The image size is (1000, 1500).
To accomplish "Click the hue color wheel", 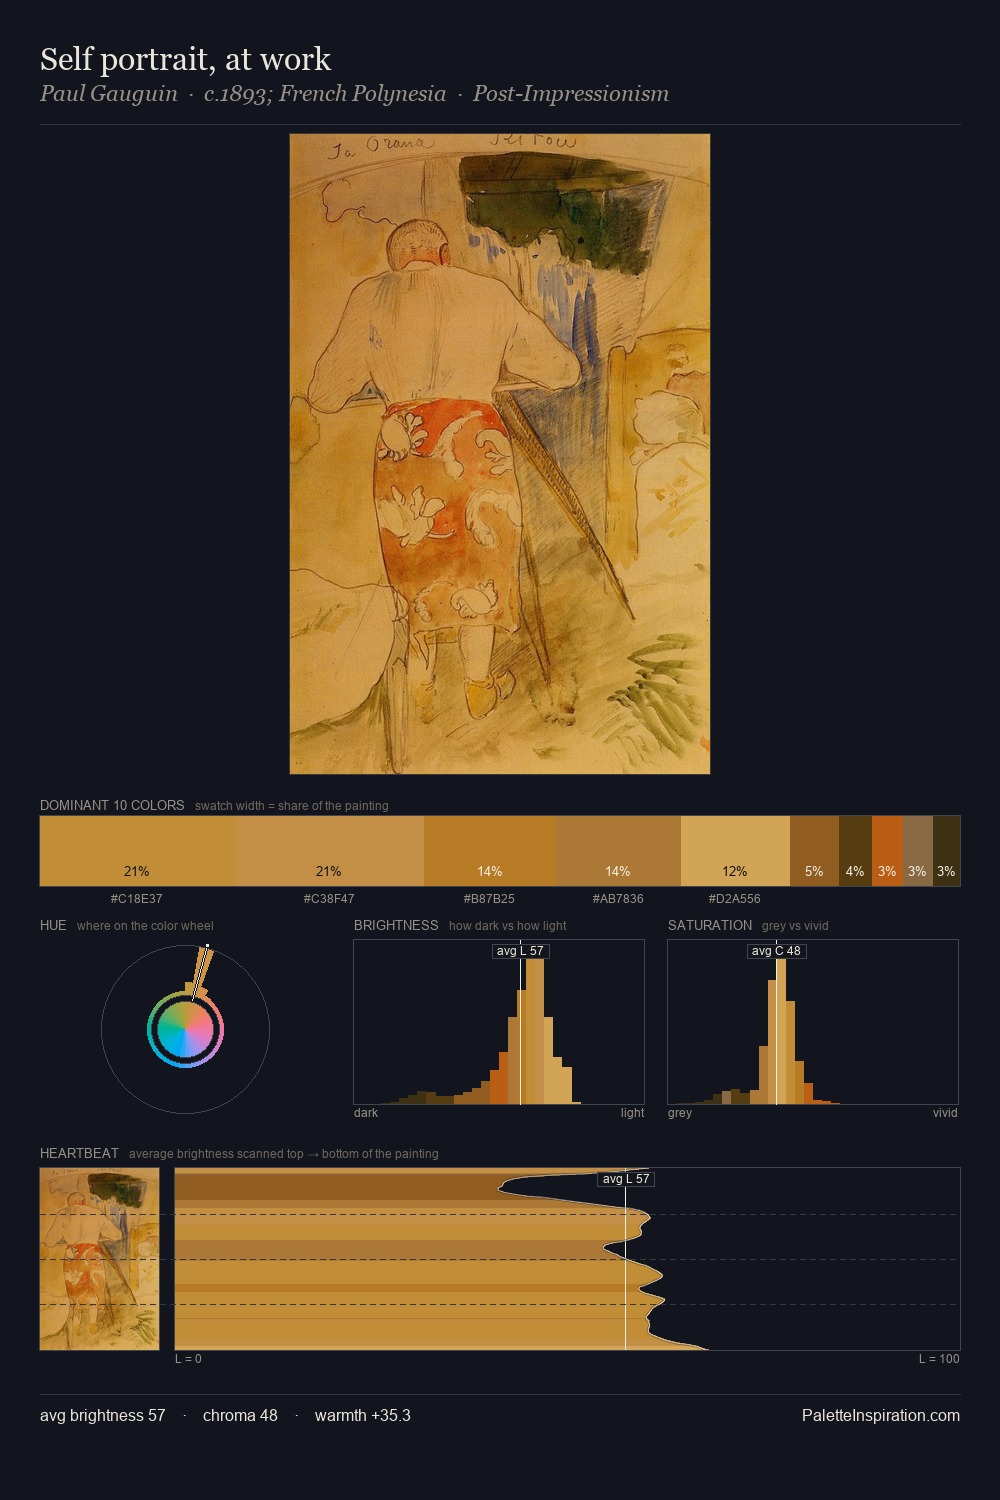I will 185,1029.
